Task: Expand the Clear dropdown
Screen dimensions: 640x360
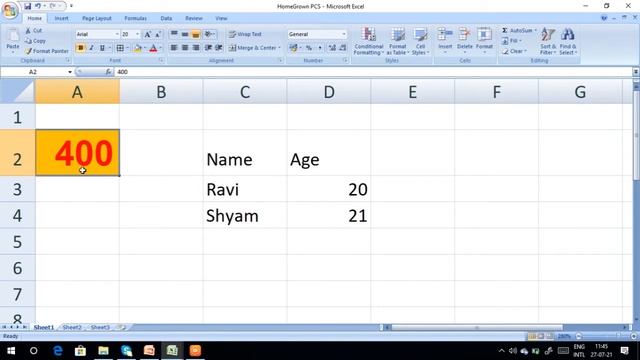Action: click(x=526, y=51)
